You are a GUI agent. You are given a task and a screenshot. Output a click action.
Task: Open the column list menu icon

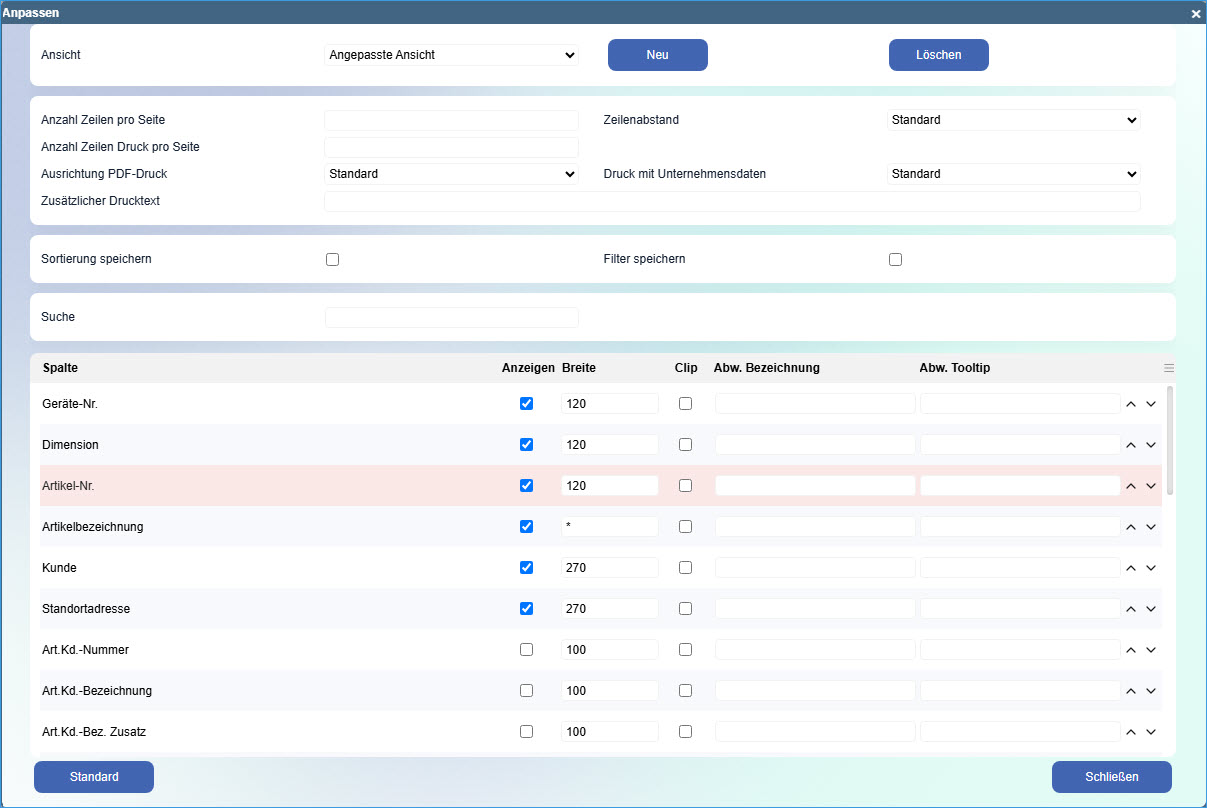[1169, 368]
